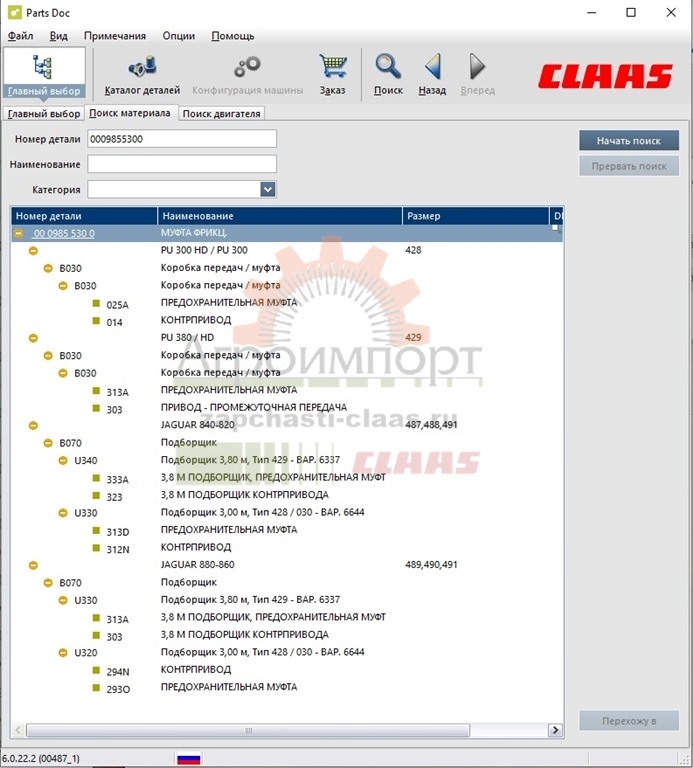Open Каталог деталей parts catalog icon
The width and height of the screenshot is (693, 768).
click(142, 74)
